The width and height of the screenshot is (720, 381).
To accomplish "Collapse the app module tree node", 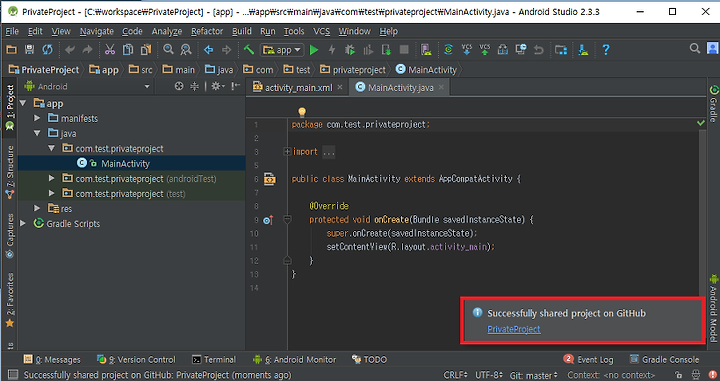I will coord(23,103).
